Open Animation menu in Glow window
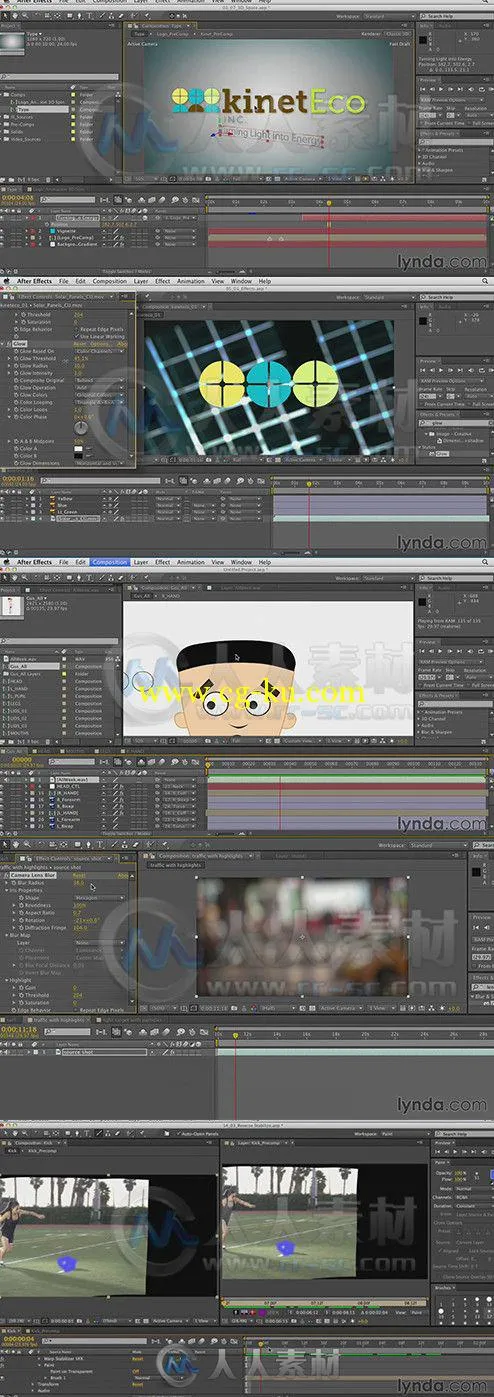 click(192, 282)
